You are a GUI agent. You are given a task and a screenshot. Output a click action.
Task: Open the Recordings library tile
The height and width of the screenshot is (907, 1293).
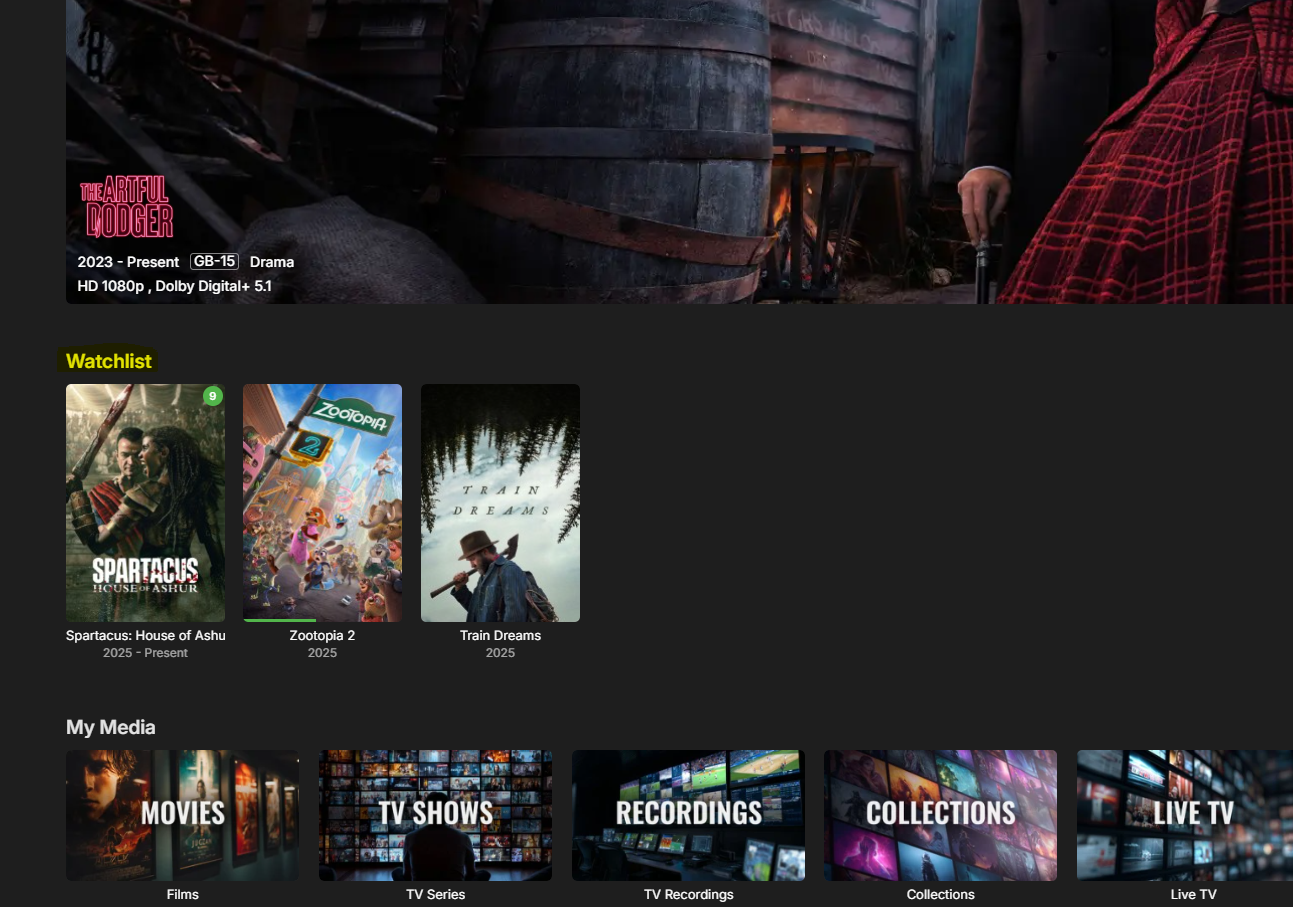click(688, 815)
